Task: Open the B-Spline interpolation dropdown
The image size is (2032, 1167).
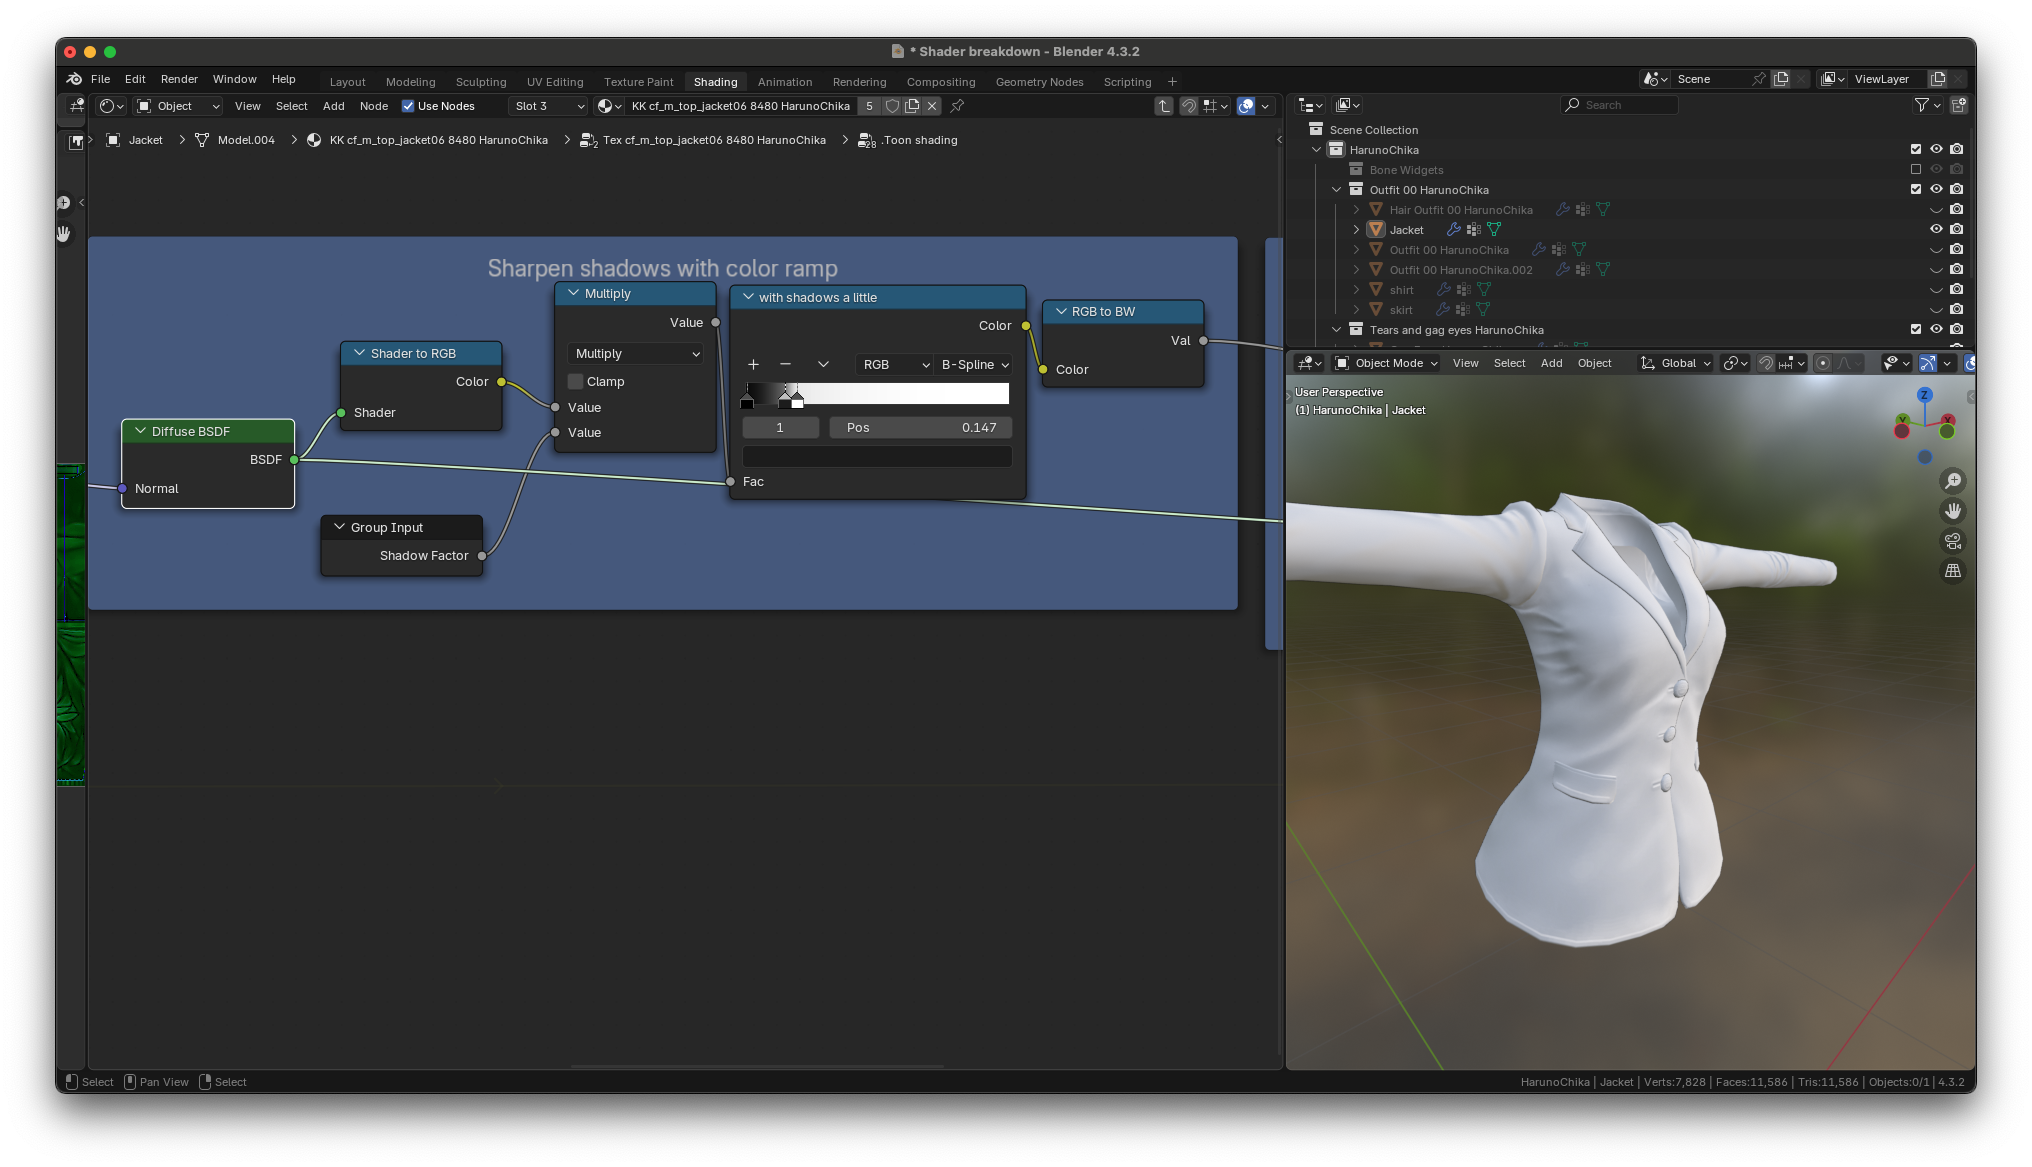Action: 975,365
